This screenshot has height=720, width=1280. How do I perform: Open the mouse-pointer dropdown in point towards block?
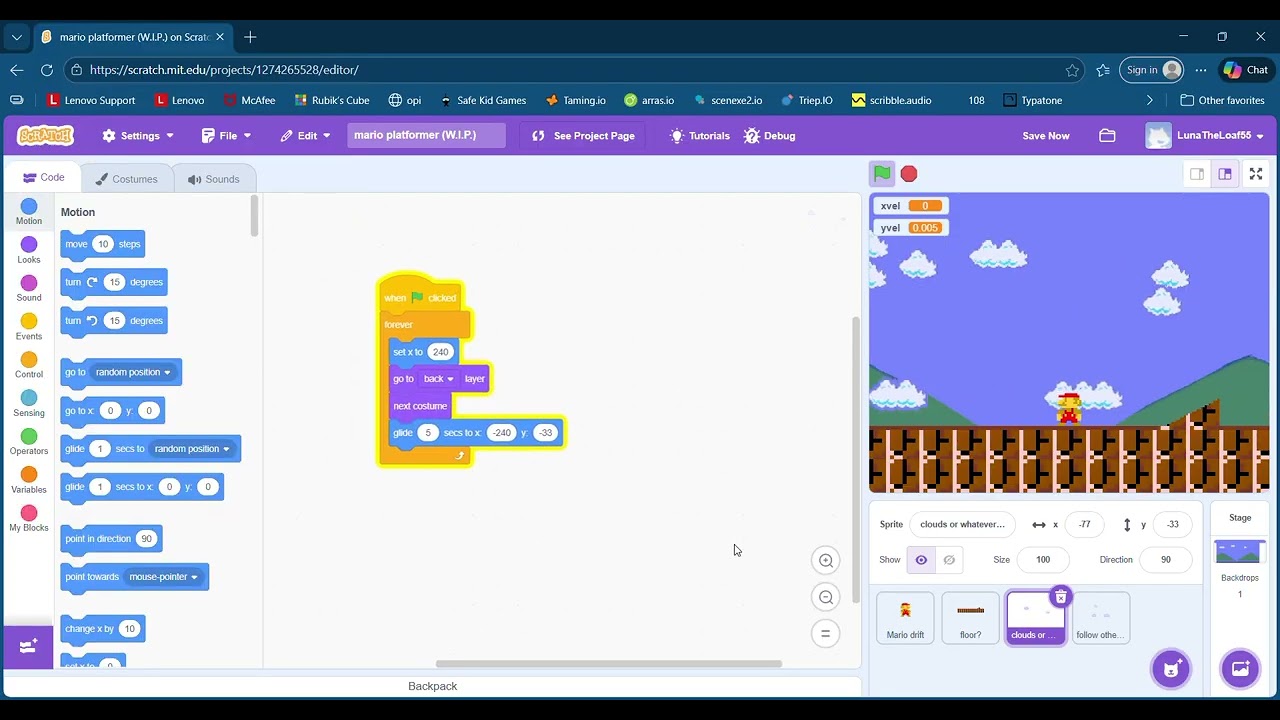click(x=163, y=577)
